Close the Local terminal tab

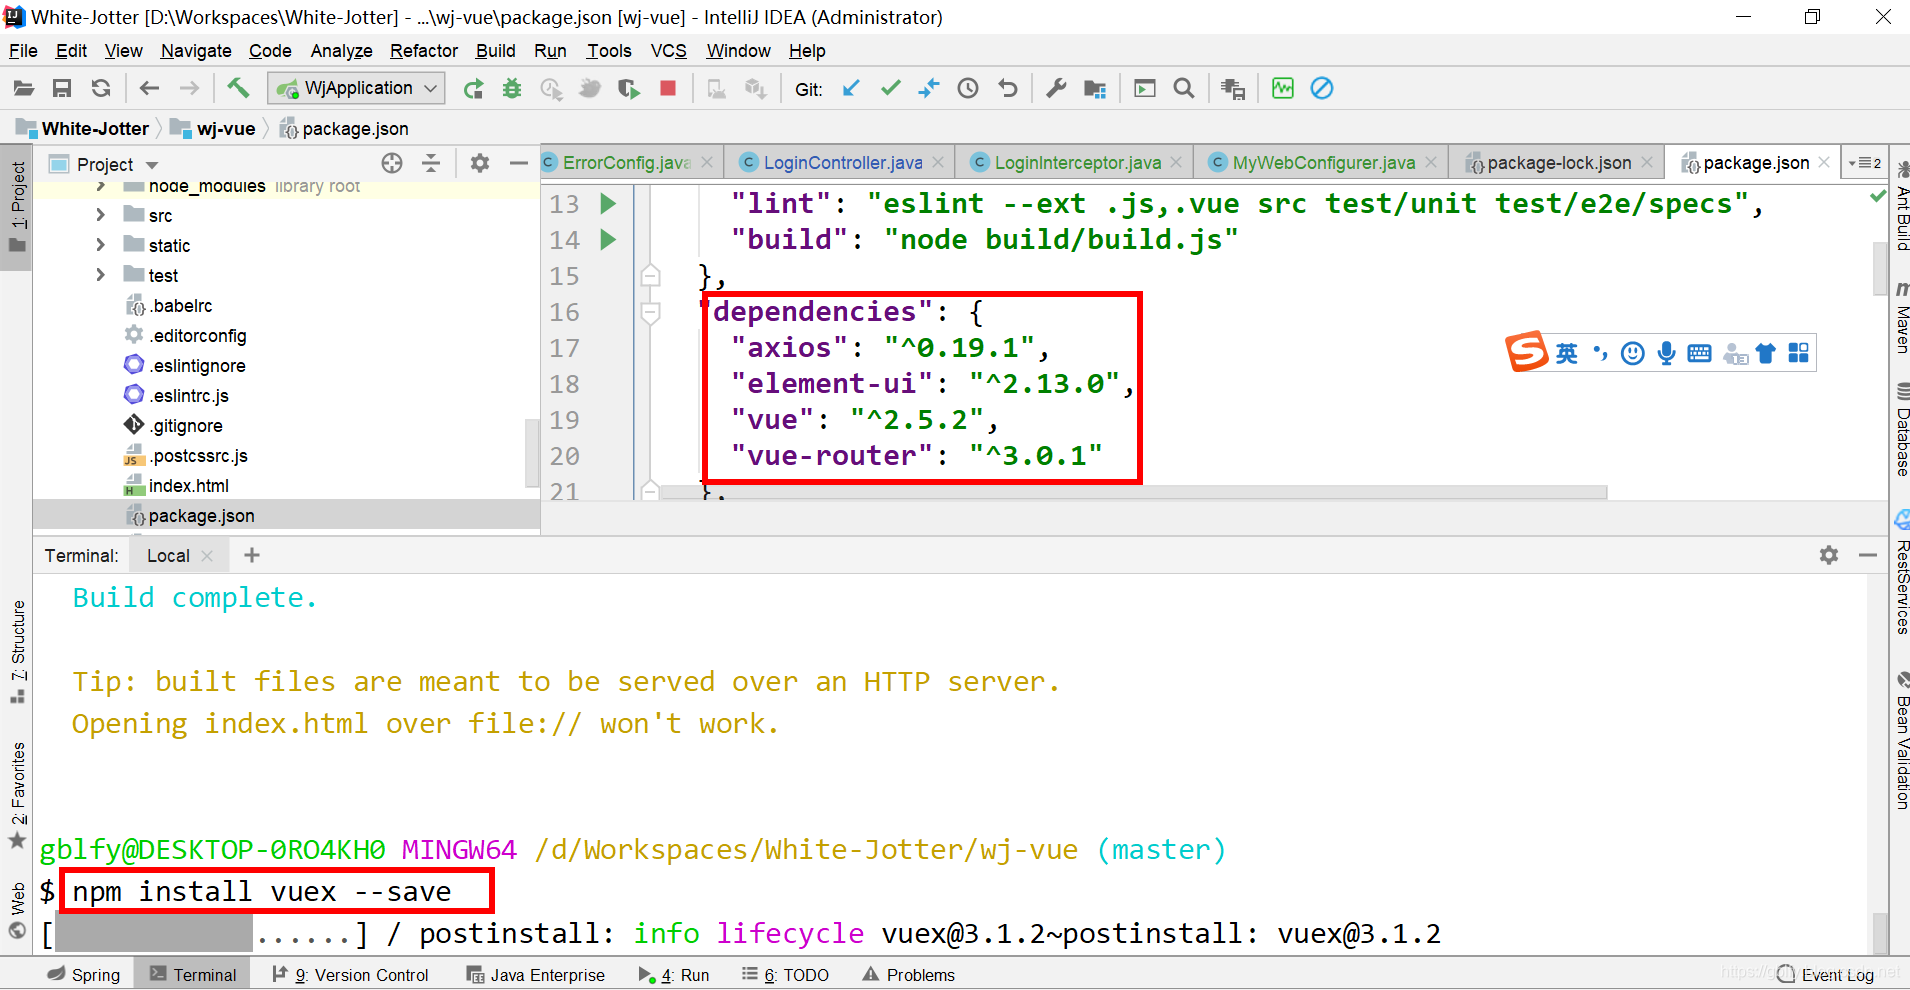(x=207, y=556)
